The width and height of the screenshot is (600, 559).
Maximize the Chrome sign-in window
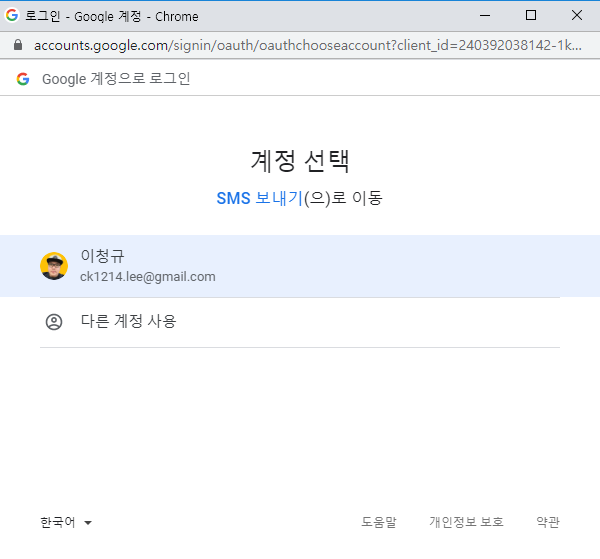point(531,16)
